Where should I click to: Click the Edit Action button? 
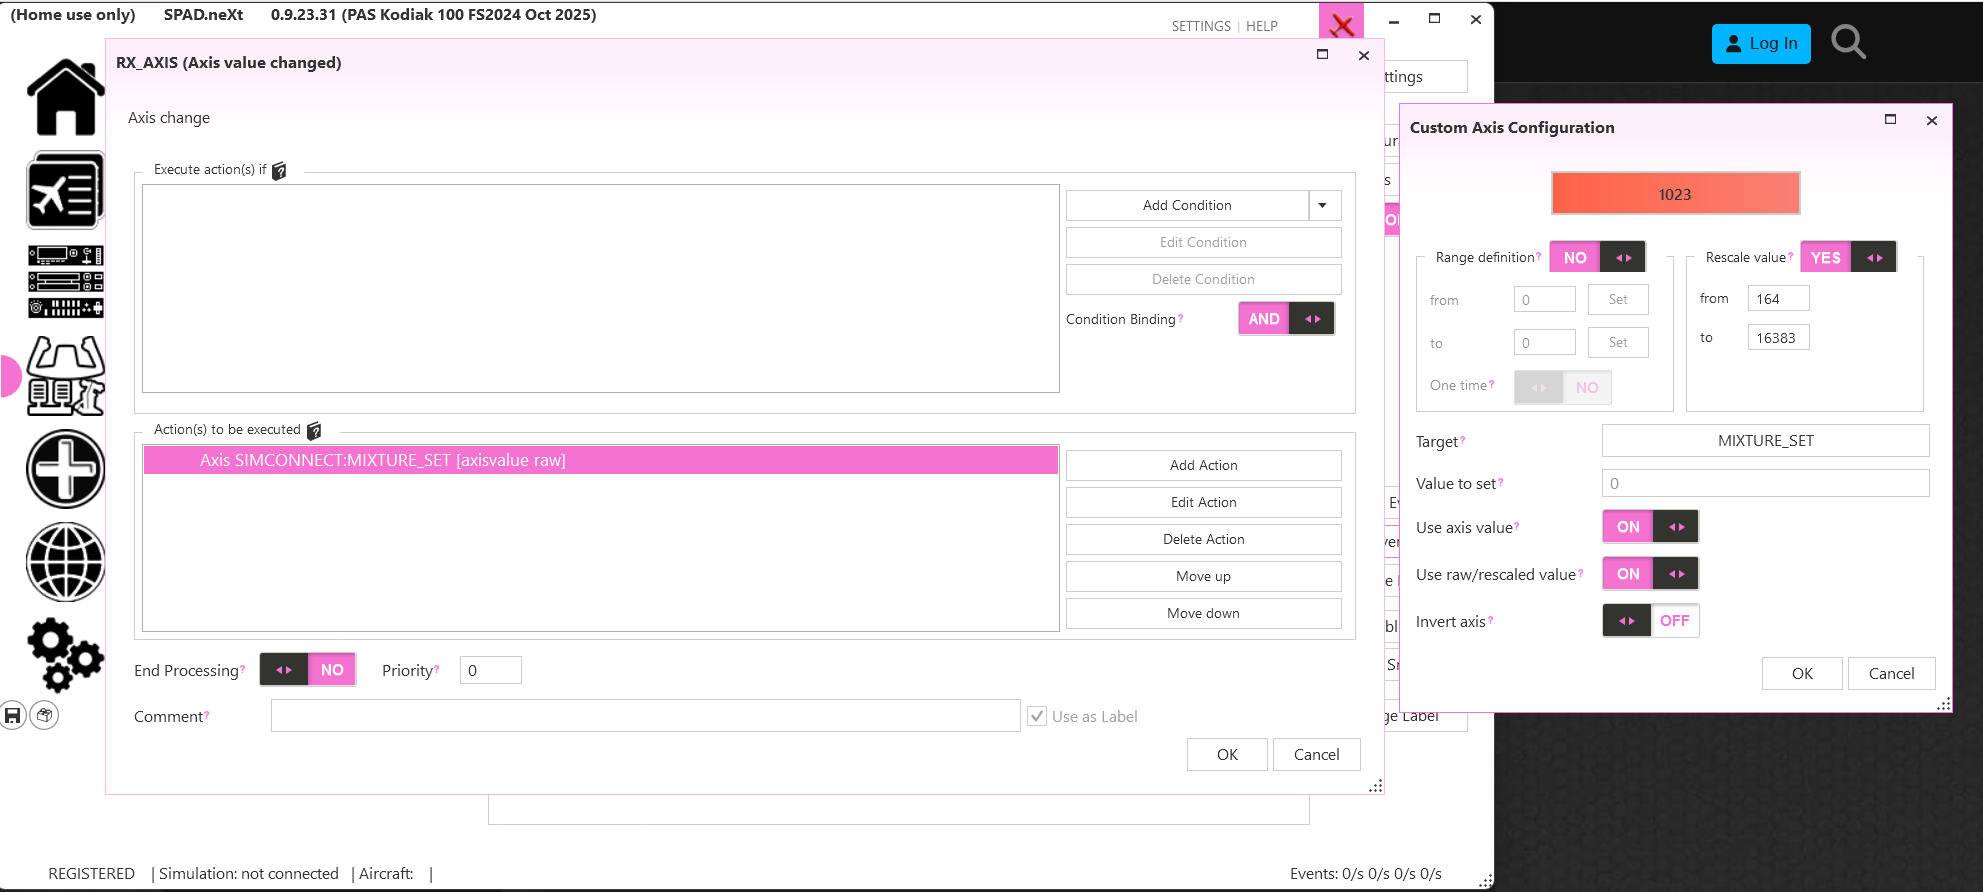pos(1203,502)
